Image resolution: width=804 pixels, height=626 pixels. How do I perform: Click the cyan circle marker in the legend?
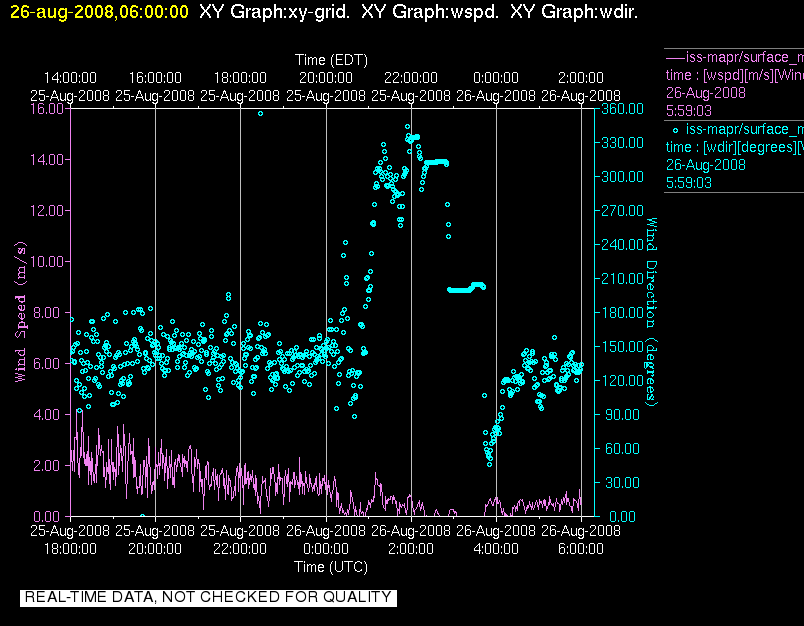point(675,130)
